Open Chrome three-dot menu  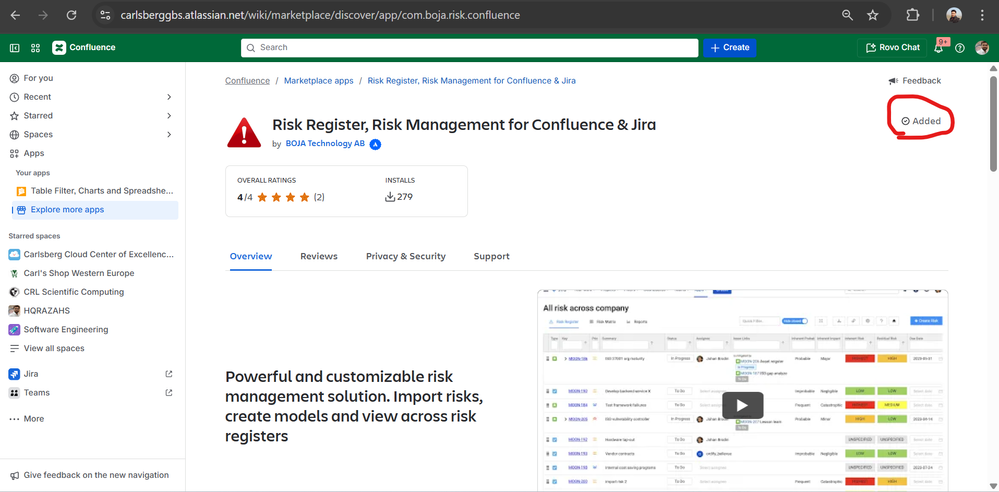tap(982, 15)
